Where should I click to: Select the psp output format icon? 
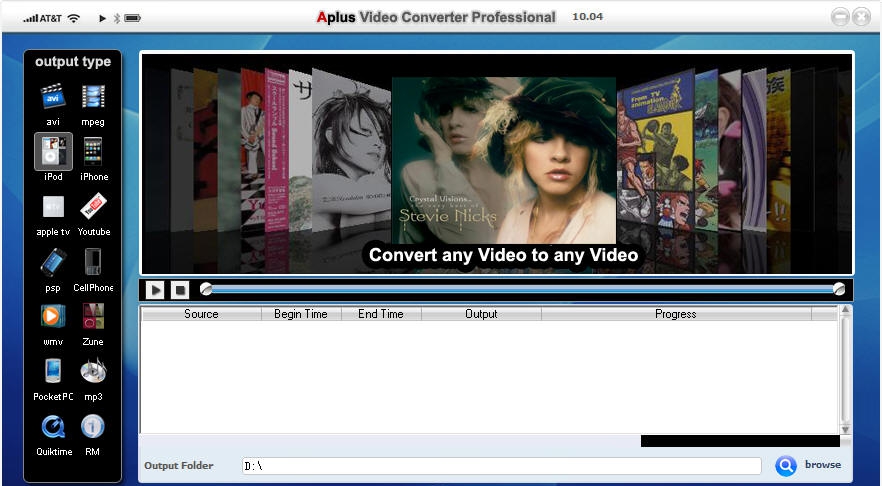click(53, 262)
